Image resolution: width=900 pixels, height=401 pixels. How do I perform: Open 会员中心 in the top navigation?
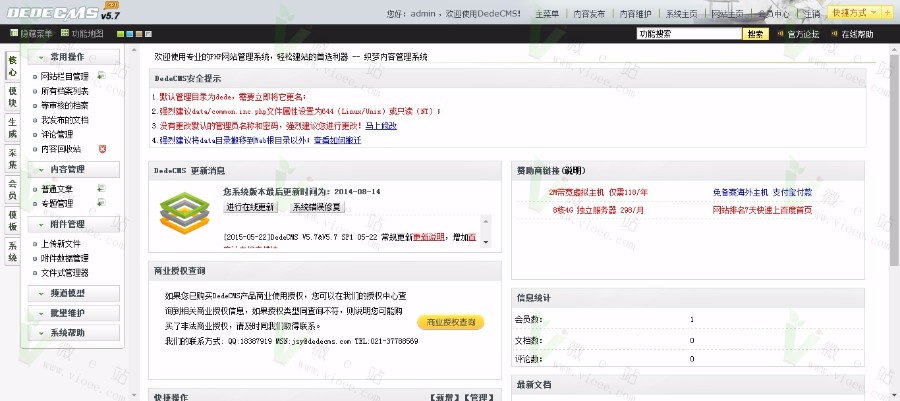point(774,14)
